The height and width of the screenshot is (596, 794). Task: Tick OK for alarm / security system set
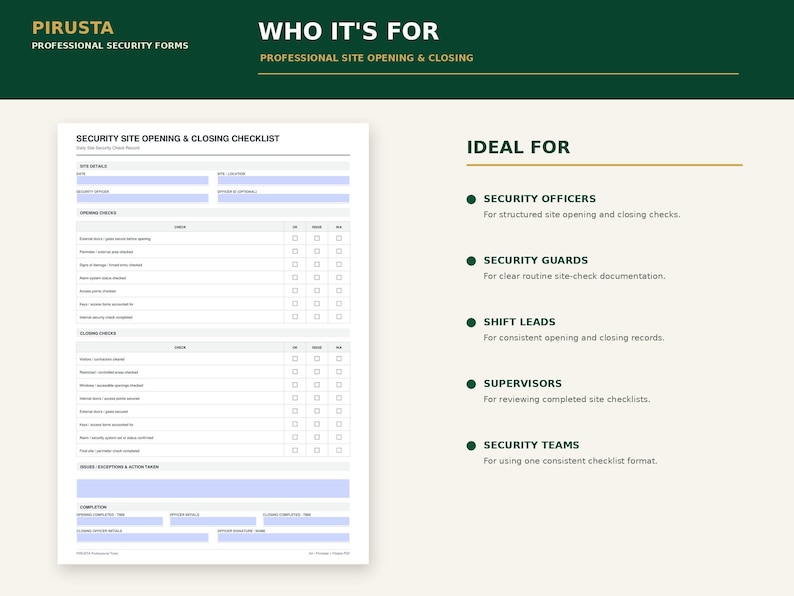tap(295, 438)
